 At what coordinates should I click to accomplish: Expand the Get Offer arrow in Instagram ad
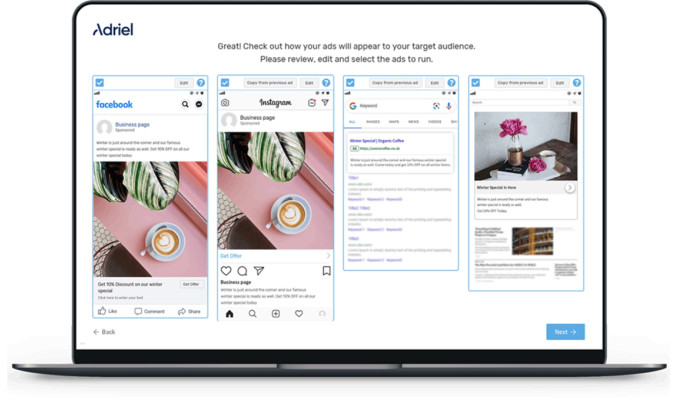(x=327, y=255)
